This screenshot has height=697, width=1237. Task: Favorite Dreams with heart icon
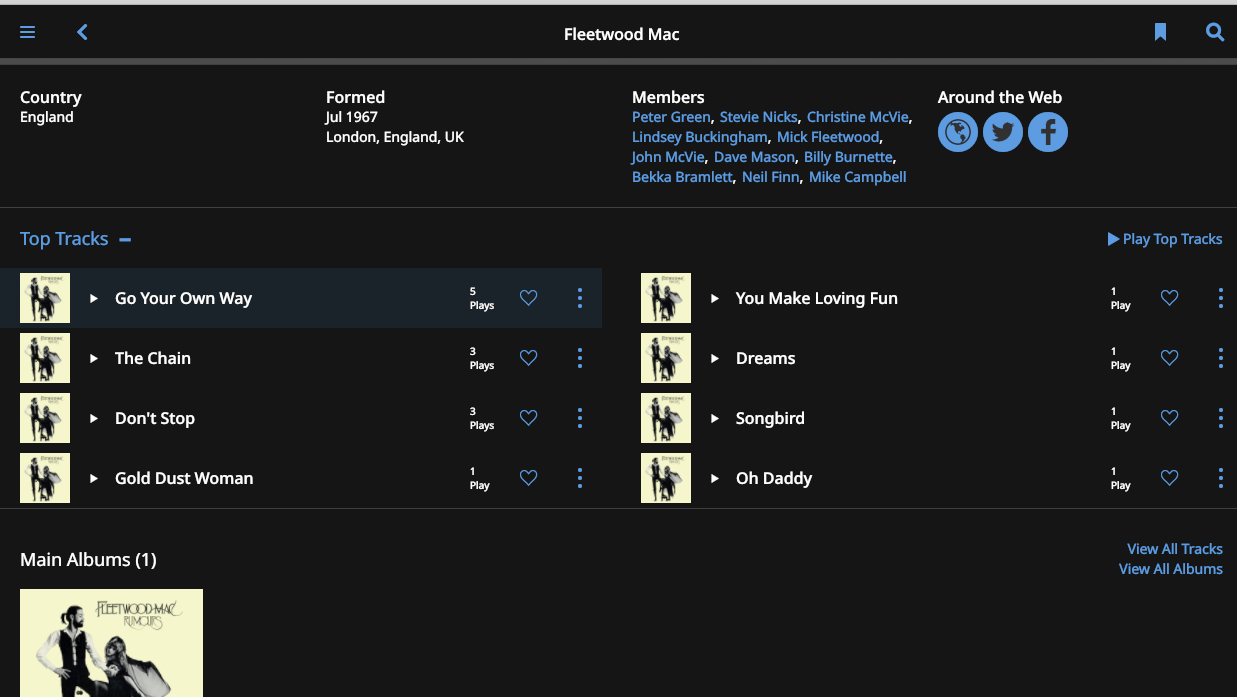pos(1169,358)
